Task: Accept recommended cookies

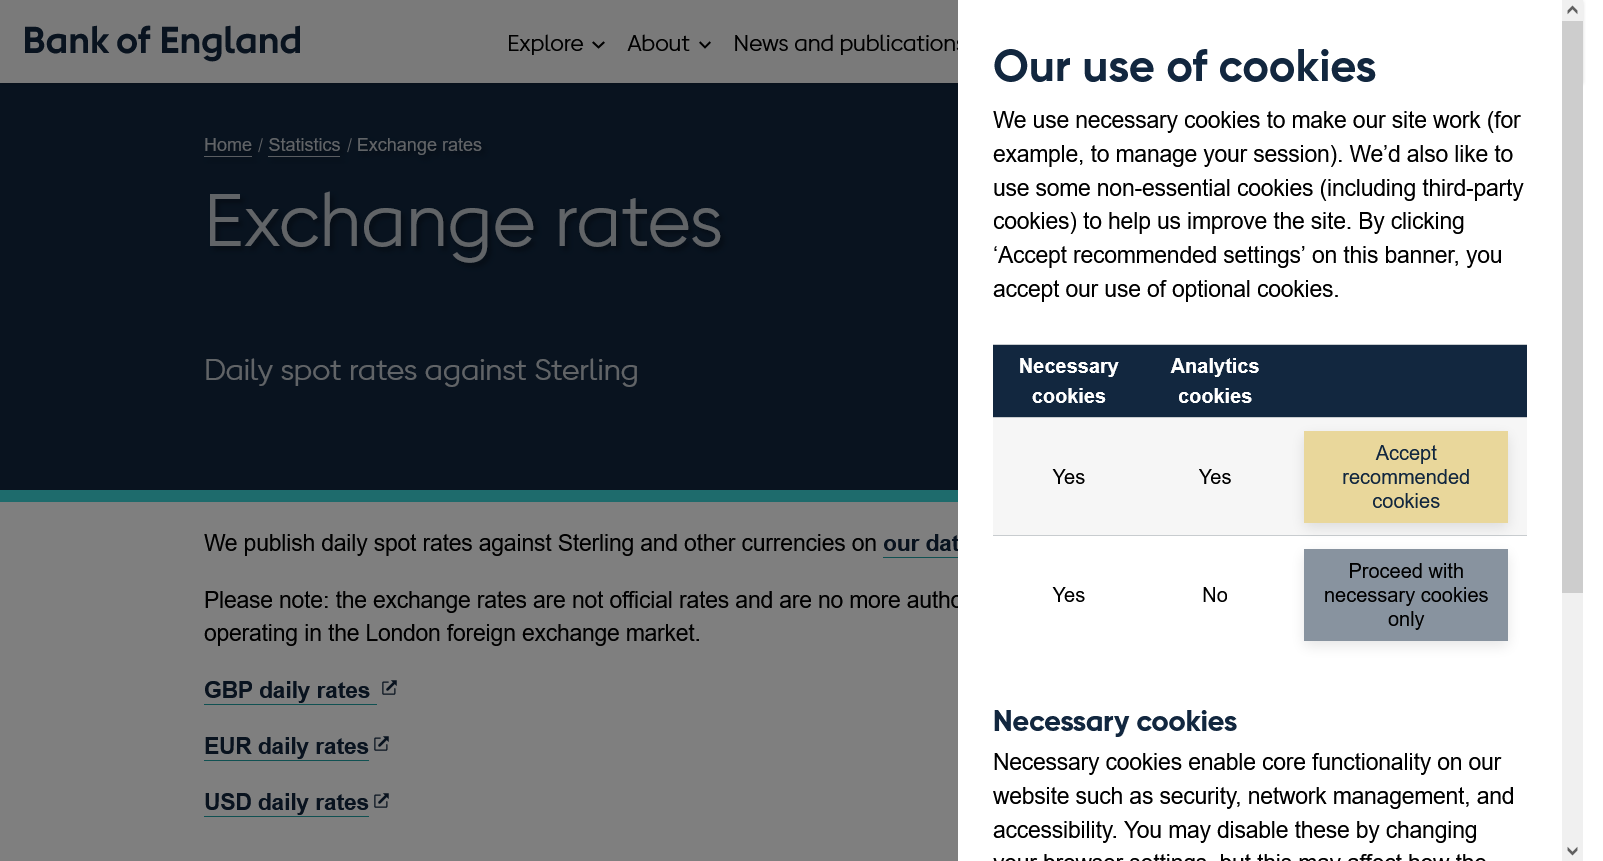Action: (1405, 477)
